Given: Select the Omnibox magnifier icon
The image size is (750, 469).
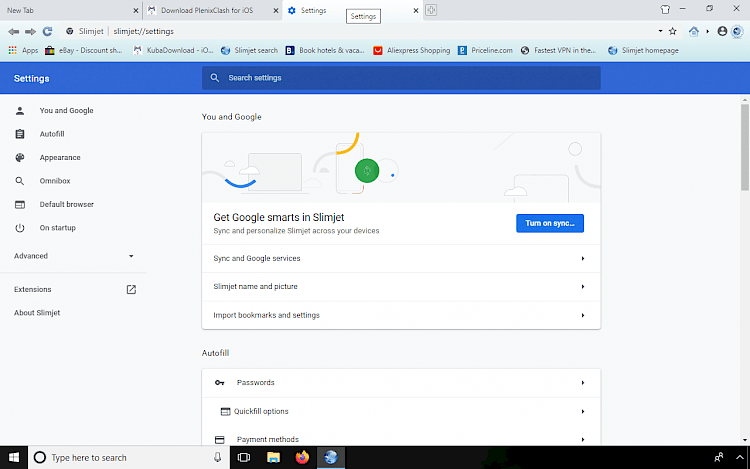Looking at the screenshot, I should 20,181.
